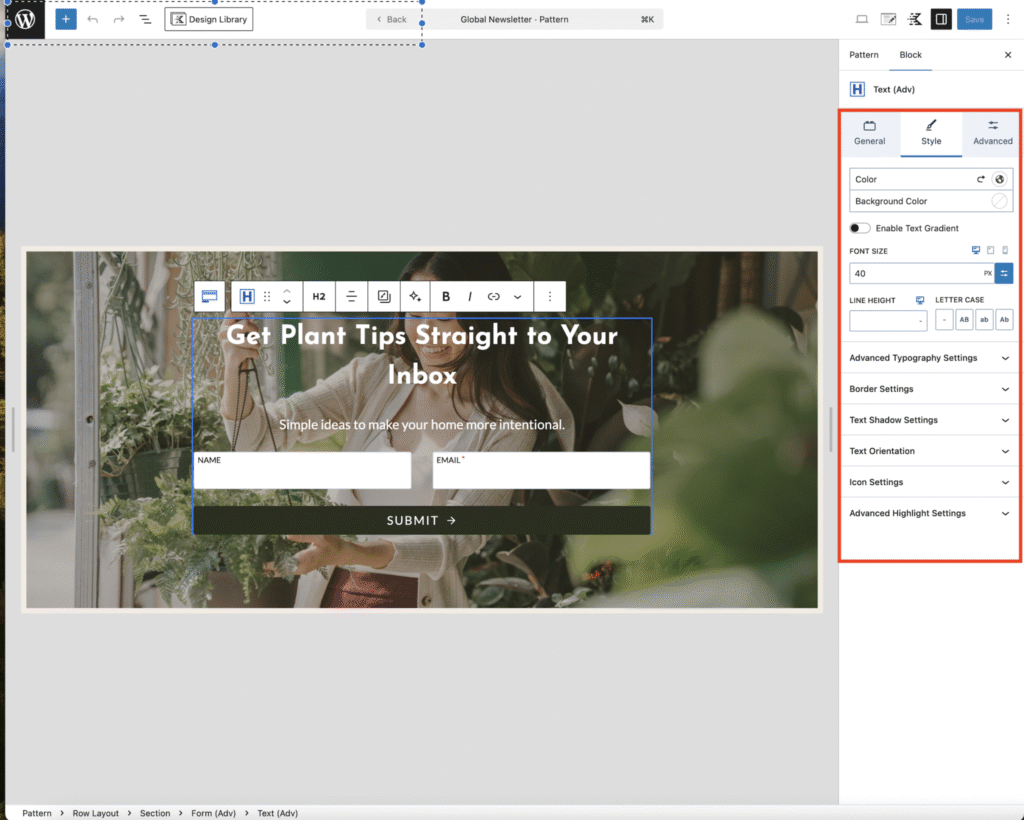Image resolution: width=1024 pixels, height=820 pixels.
Task: Expand Border Settings section
Action: pyautogui.click(x=930, y=389)
